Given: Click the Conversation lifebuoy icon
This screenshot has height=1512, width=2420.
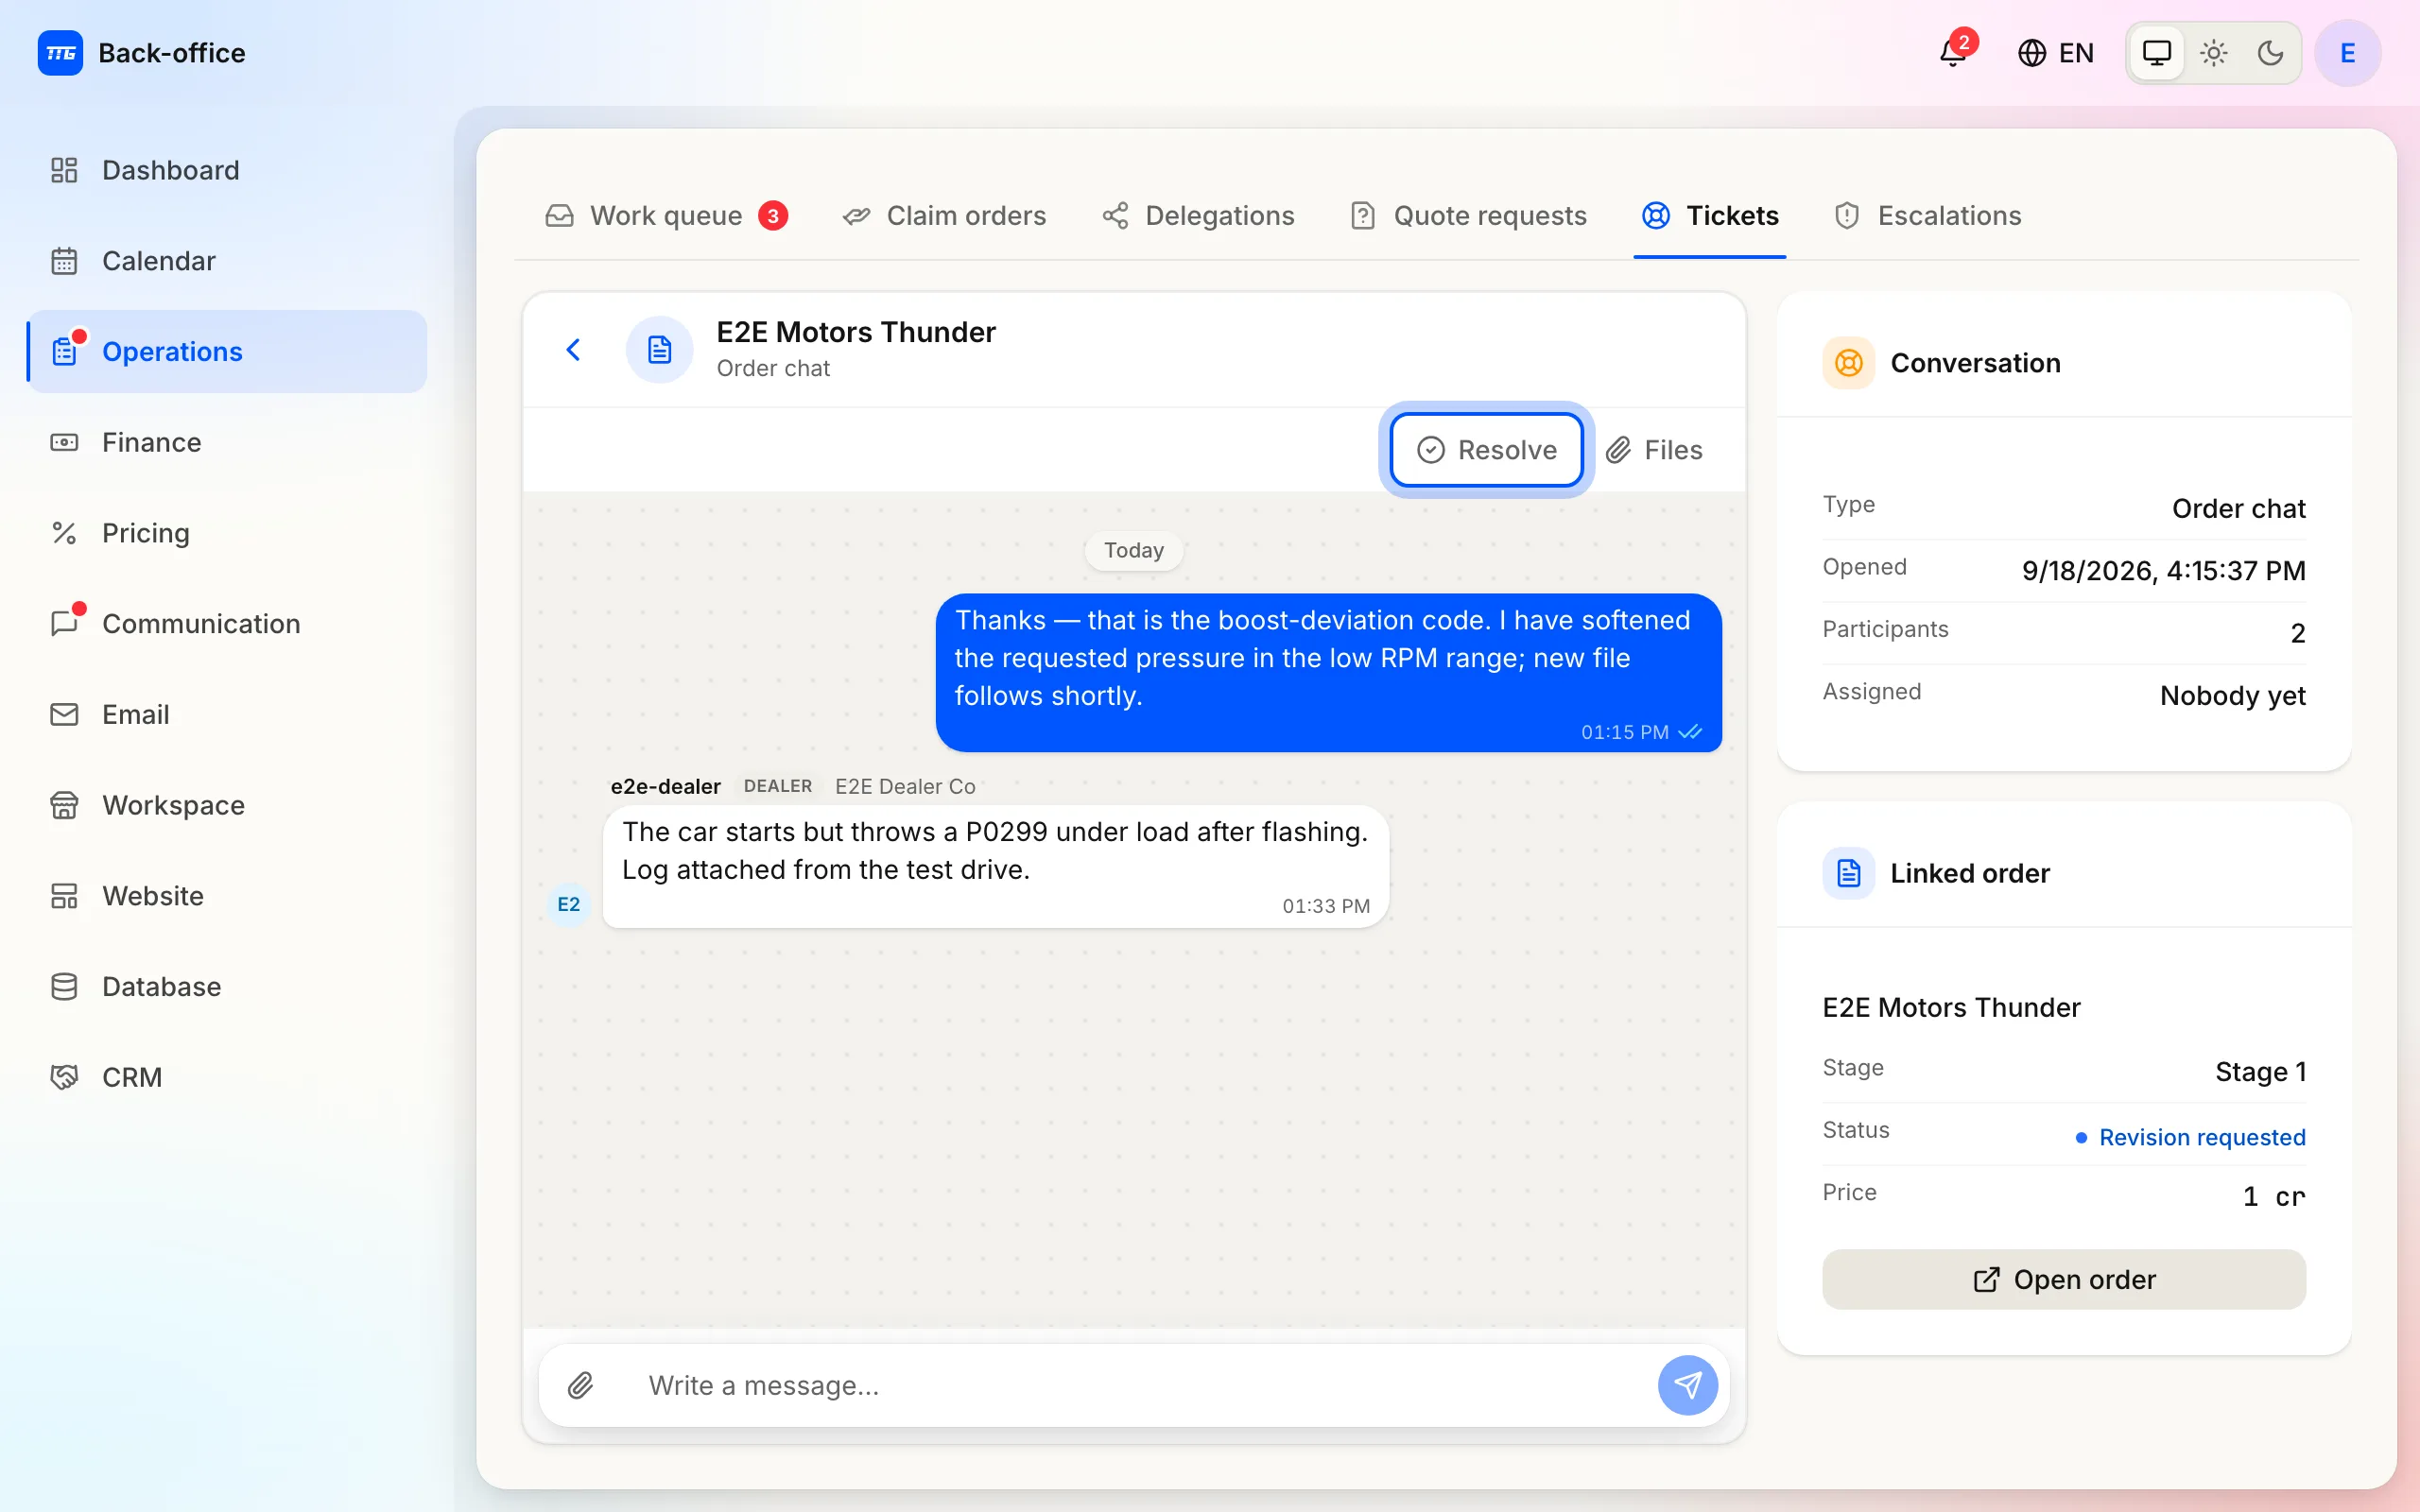Looking at the screenshot, I should tap(1848, 363).
